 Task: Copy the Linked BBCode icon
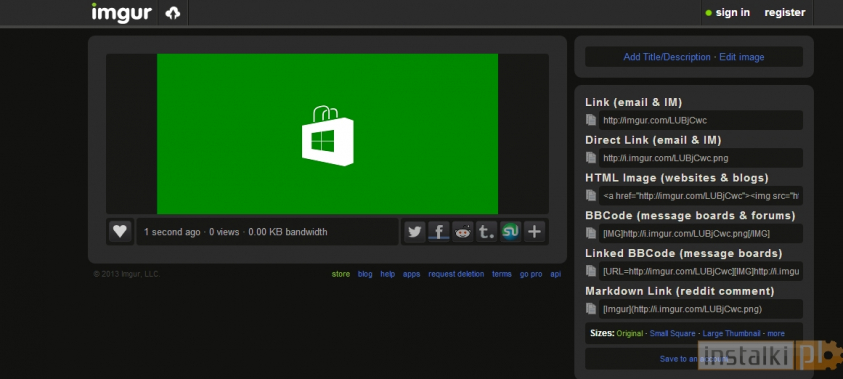tap(591, 271)
